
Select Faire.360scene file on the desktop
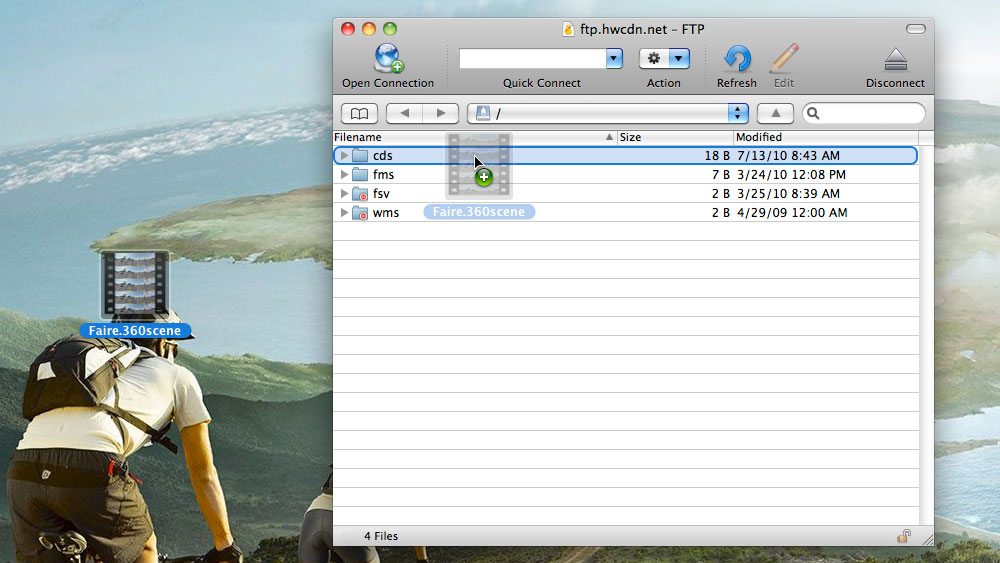(135, 284)
